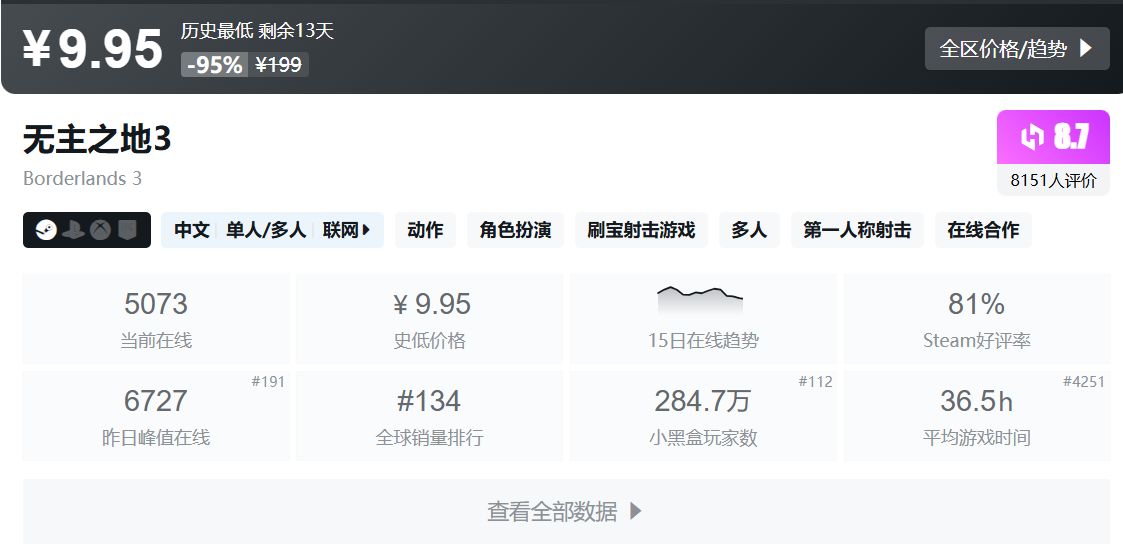Open the 15日在线趋势 trend chart
1123x560 pixels.
[x=703, y=319]
